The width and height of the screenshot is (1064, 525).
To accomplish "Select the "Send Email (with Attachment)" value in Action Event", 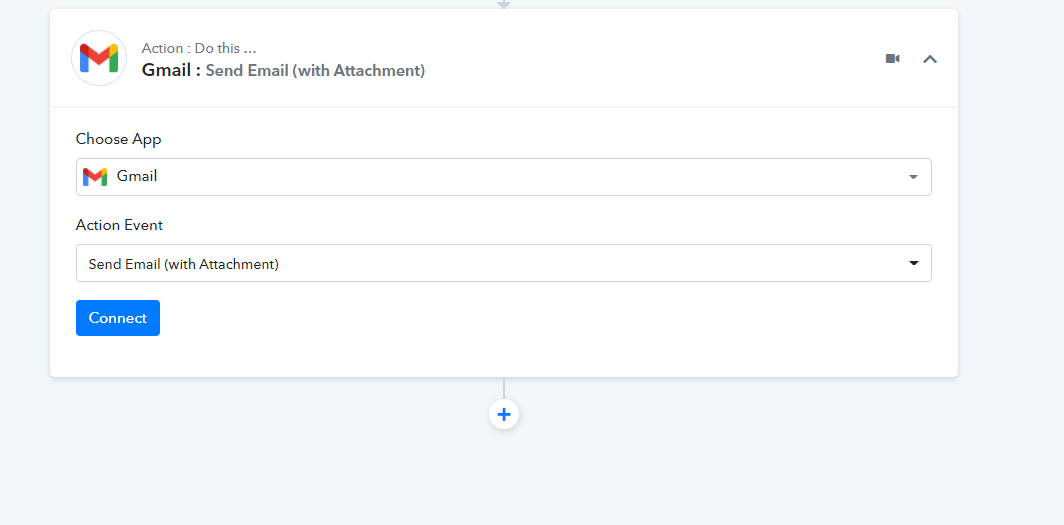I will tap(183, 264).
